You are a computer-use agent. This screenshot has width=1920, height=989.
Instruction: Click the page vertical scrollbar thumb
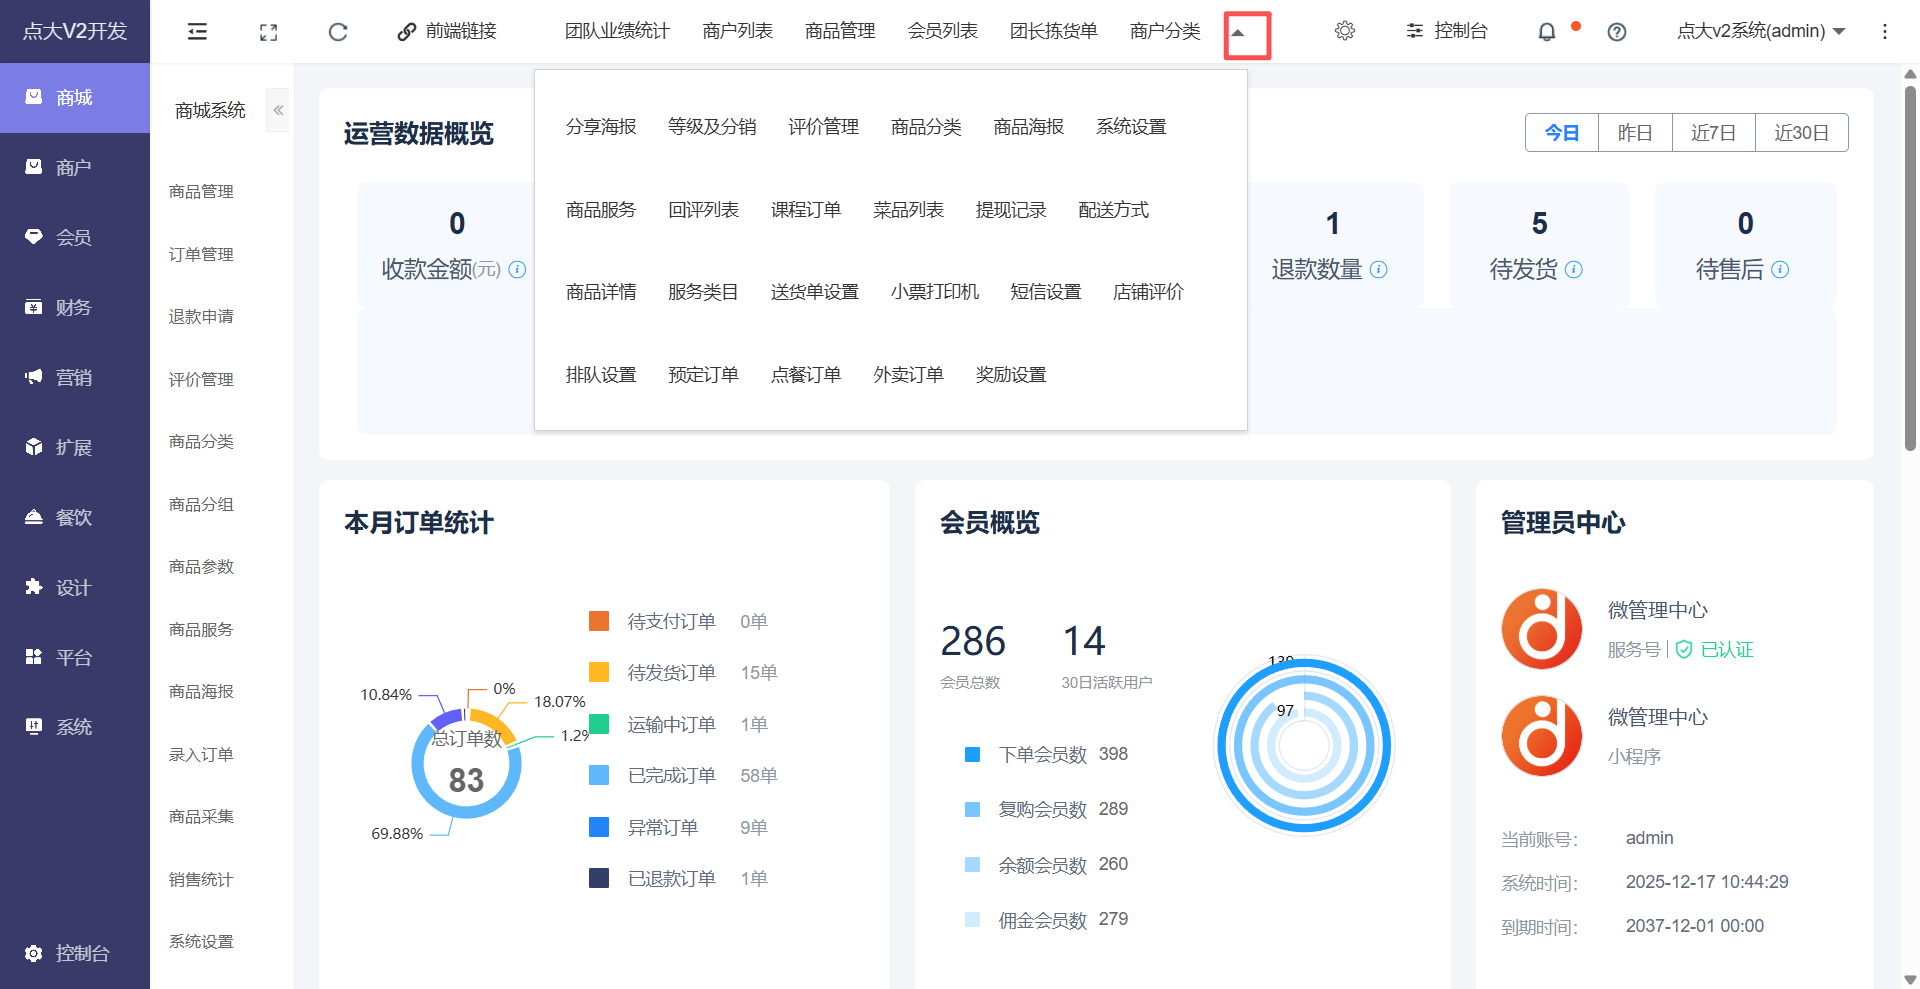(1910, 268)
